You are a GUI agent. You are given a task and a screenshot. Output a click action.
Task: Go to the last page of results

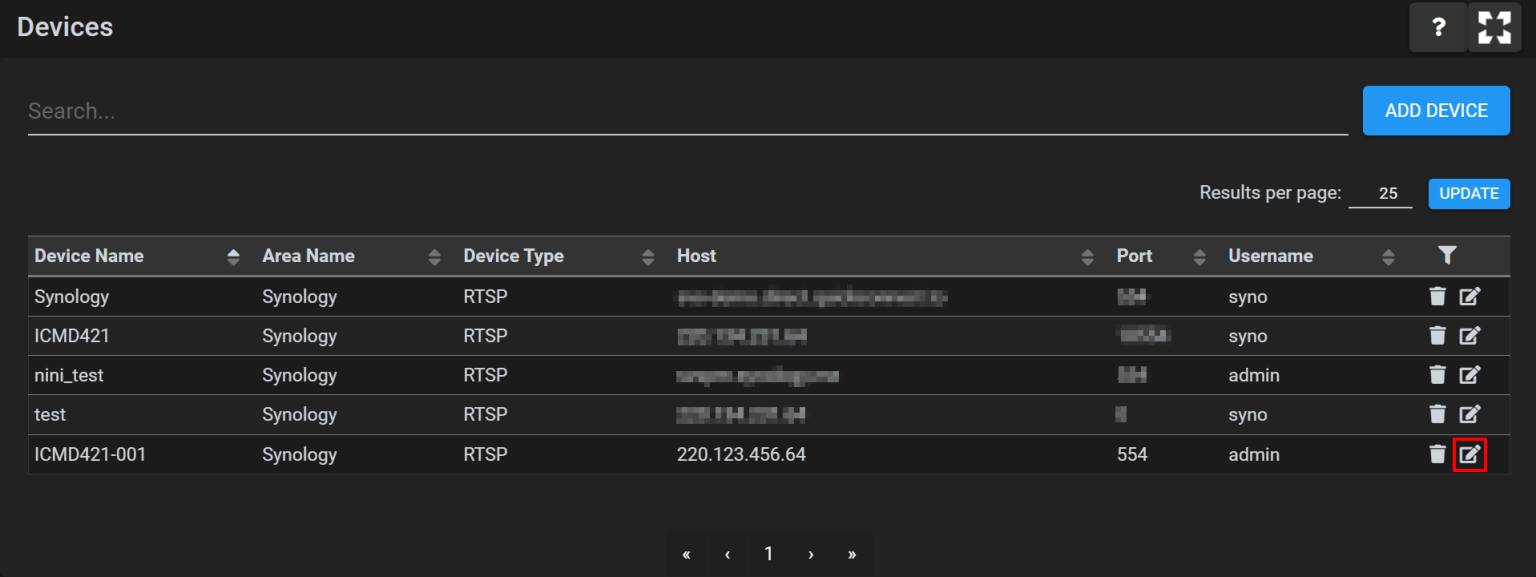coord(851,554)
